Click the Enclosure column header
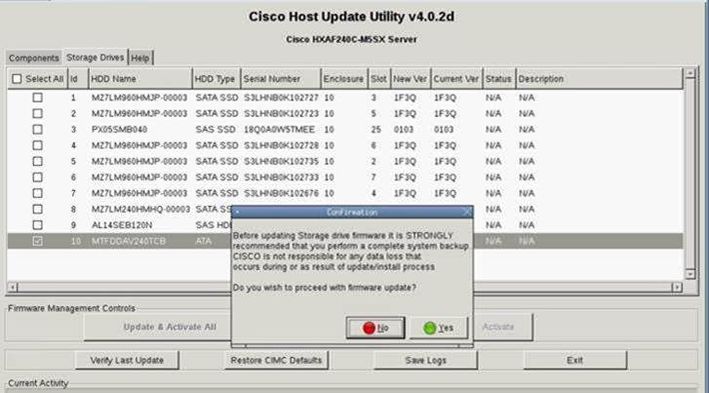This screenshot has height=393, width=709. pos(344,79)
